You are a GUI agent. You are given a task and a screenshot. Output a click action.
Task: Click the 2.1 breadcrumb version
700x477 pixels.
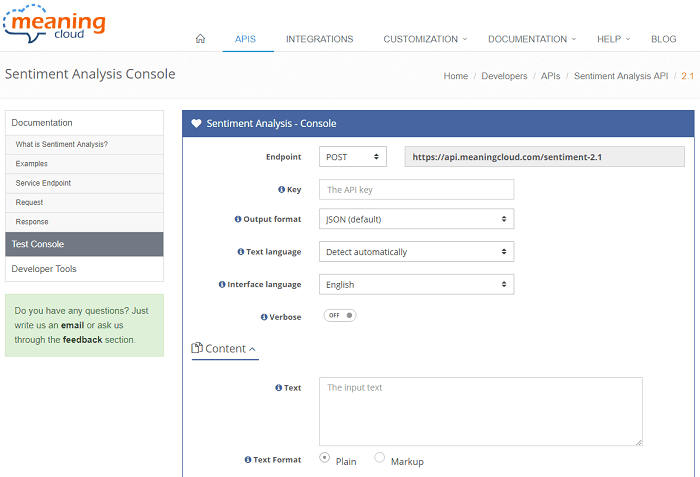[x=688, y=76]
